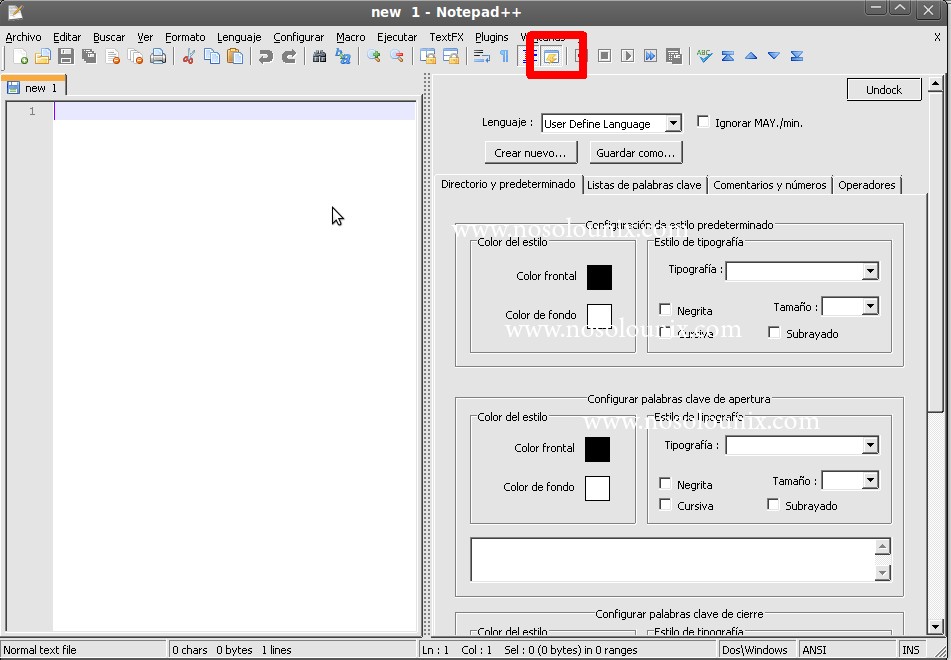The height and width of the screenshot is (660, 951).
Task: Click the ABC spell-check icon
Action: click(x=704, y=56)
